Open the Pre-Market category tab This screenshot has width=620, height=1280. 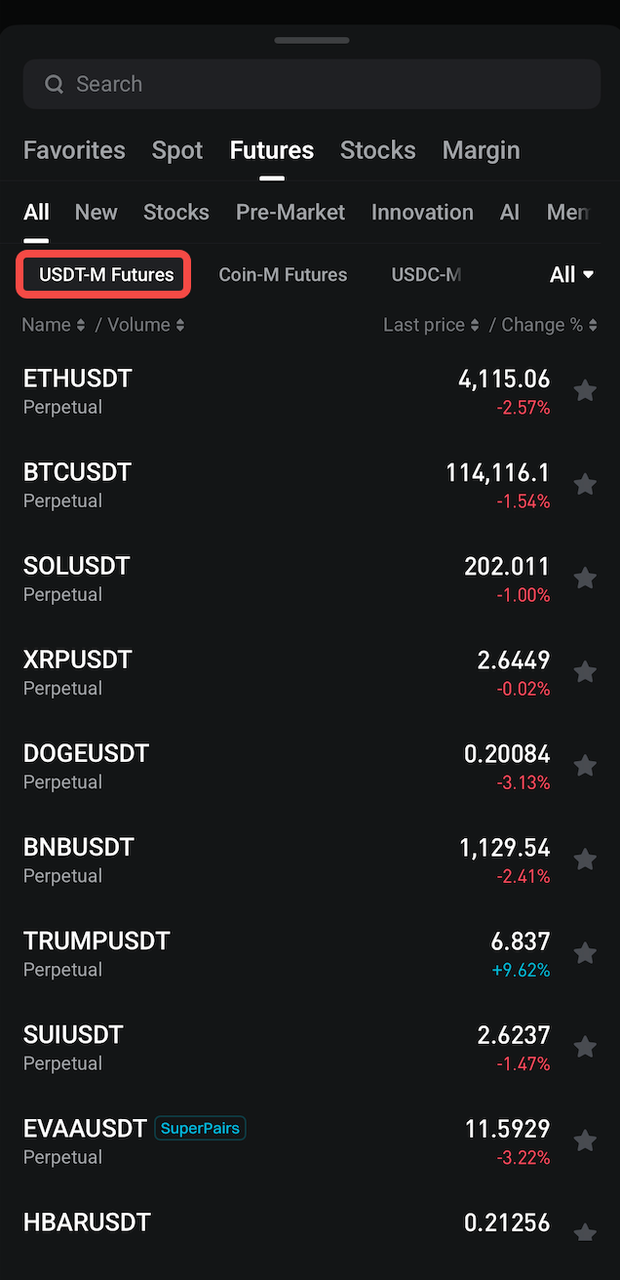(x=290, y=212)
